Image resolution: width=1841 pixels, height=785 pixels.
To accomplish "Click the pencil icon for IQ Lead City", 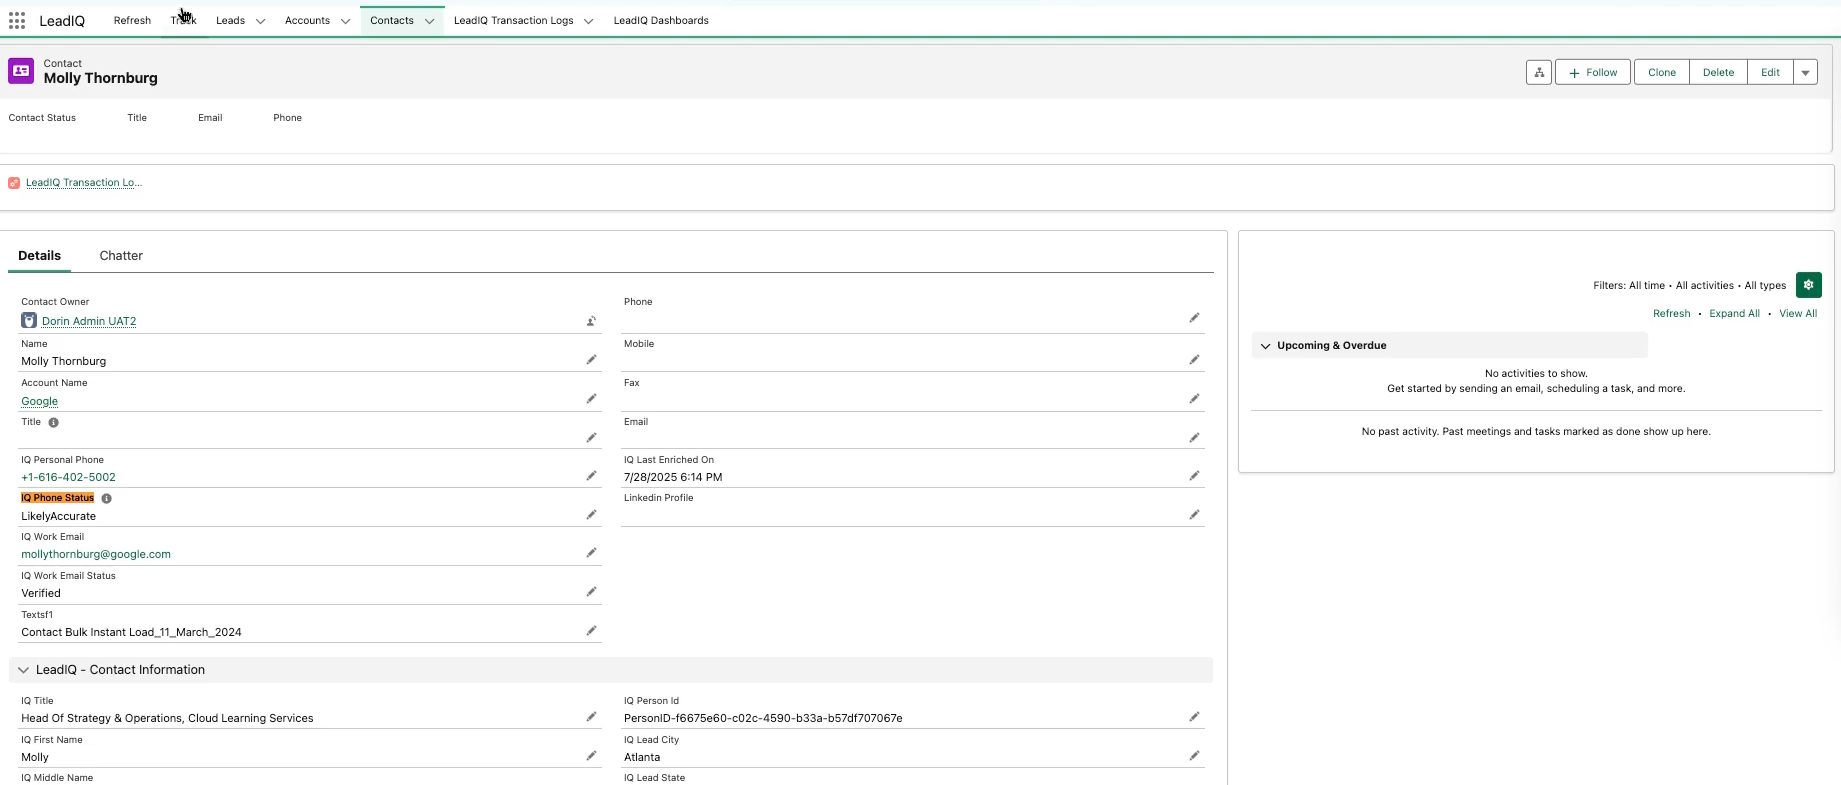I will (x=1194, y=756).
